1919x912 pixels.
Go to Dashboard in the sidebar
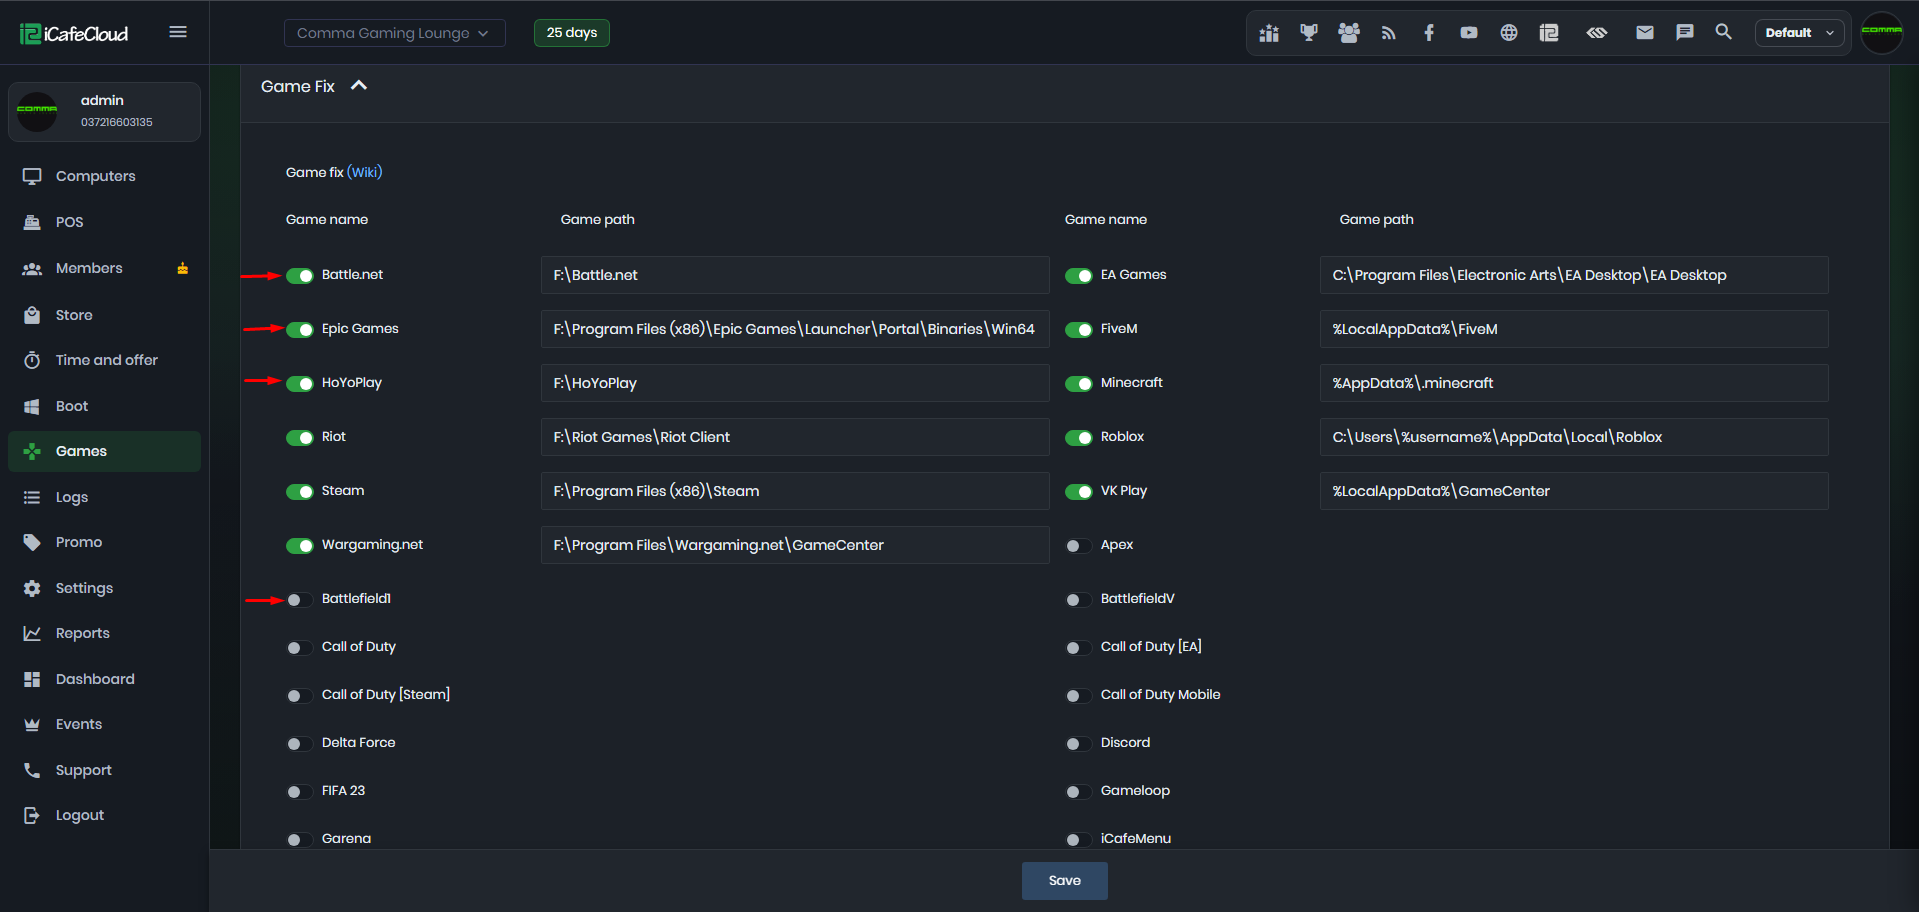click(x=104, y=679)
